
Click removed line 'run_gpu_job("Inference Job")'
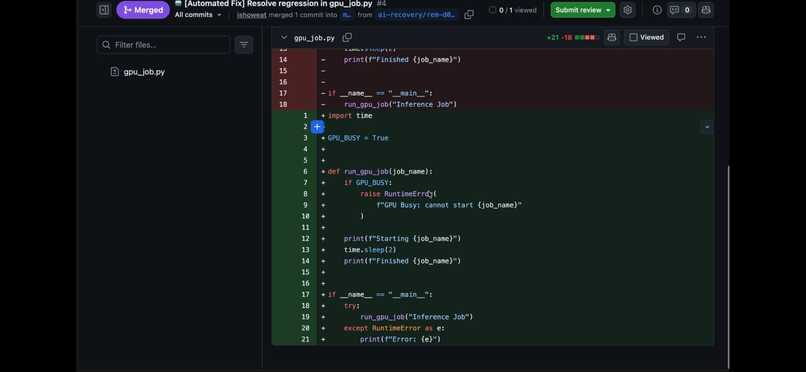coord(400,105)
